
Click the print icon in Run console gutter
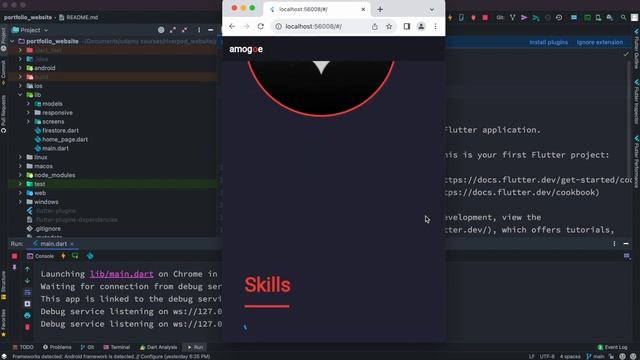[27, 316]
